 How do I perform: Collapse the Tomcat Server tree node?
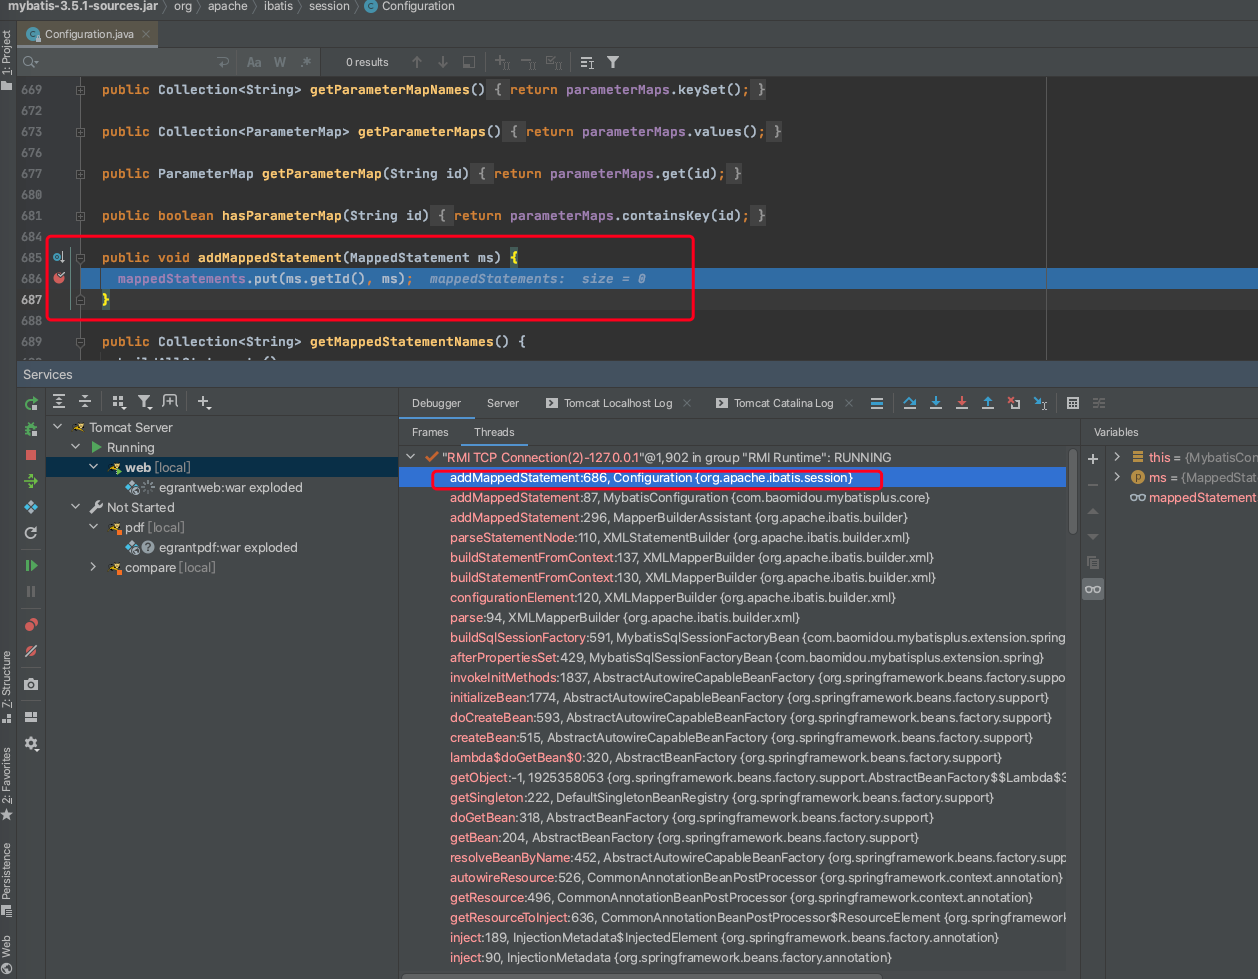pyautogui.click(x=58, y=427)
